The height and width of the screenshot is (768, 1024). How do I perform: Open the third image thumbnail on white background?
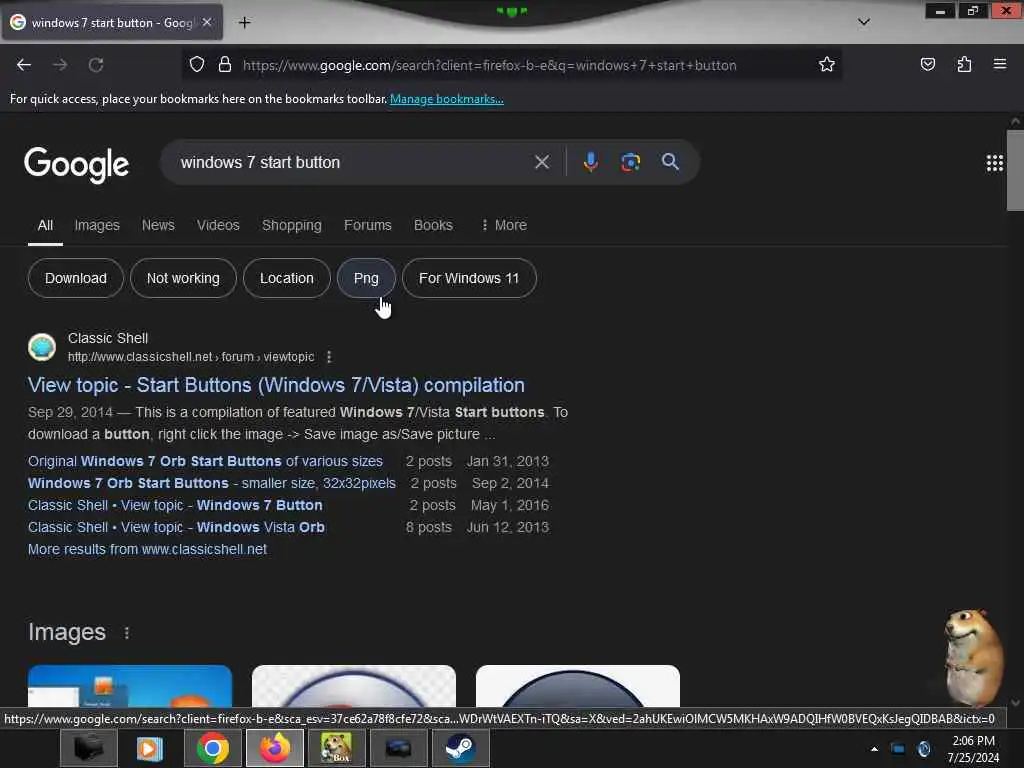point(578,686)
